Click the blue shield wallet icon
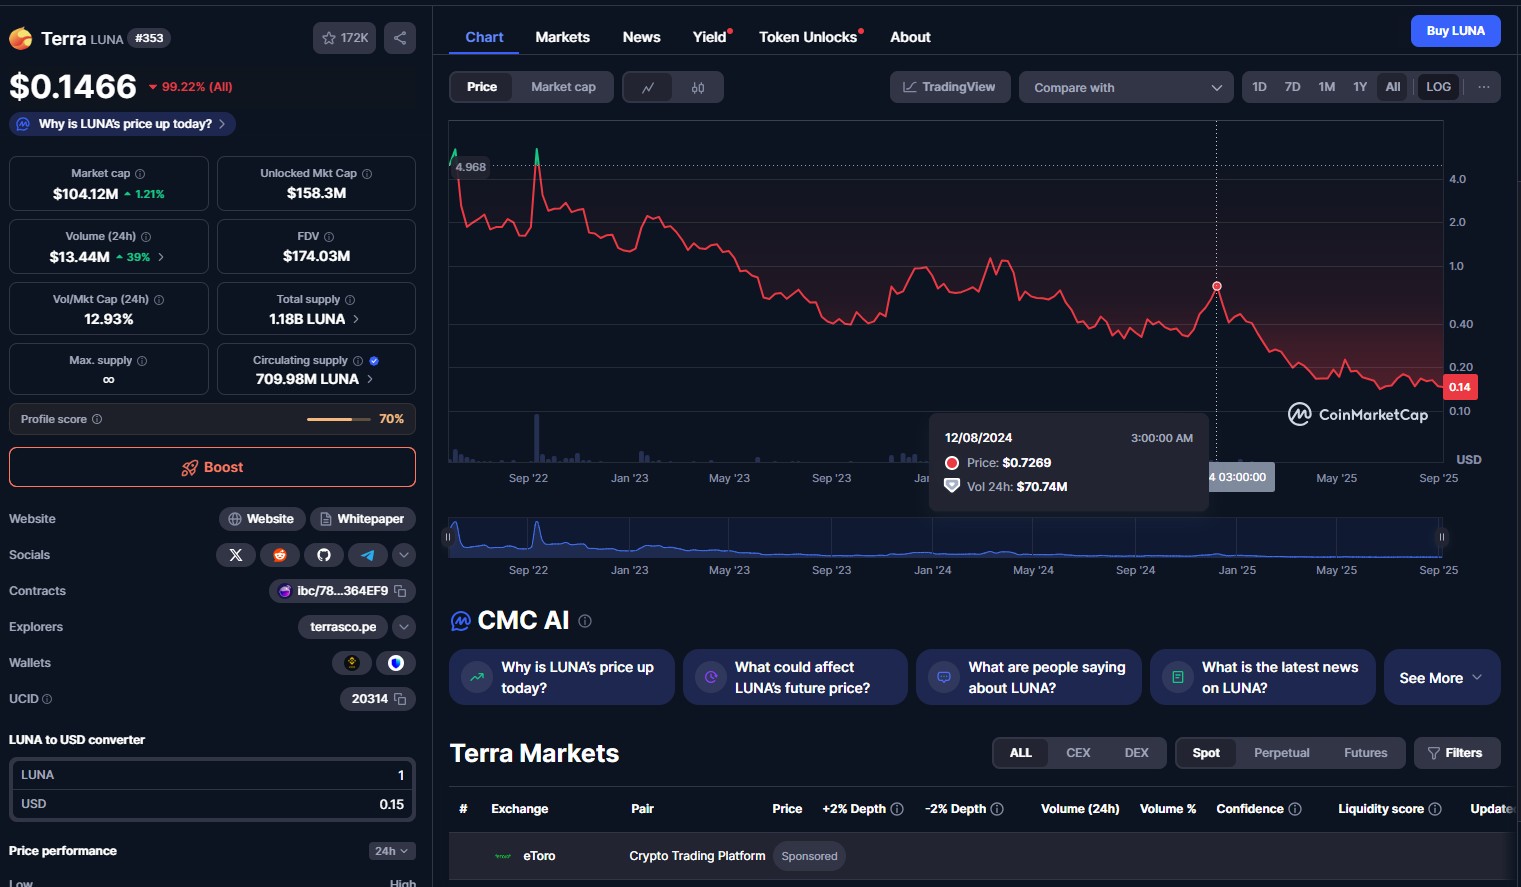 point(396,663)
